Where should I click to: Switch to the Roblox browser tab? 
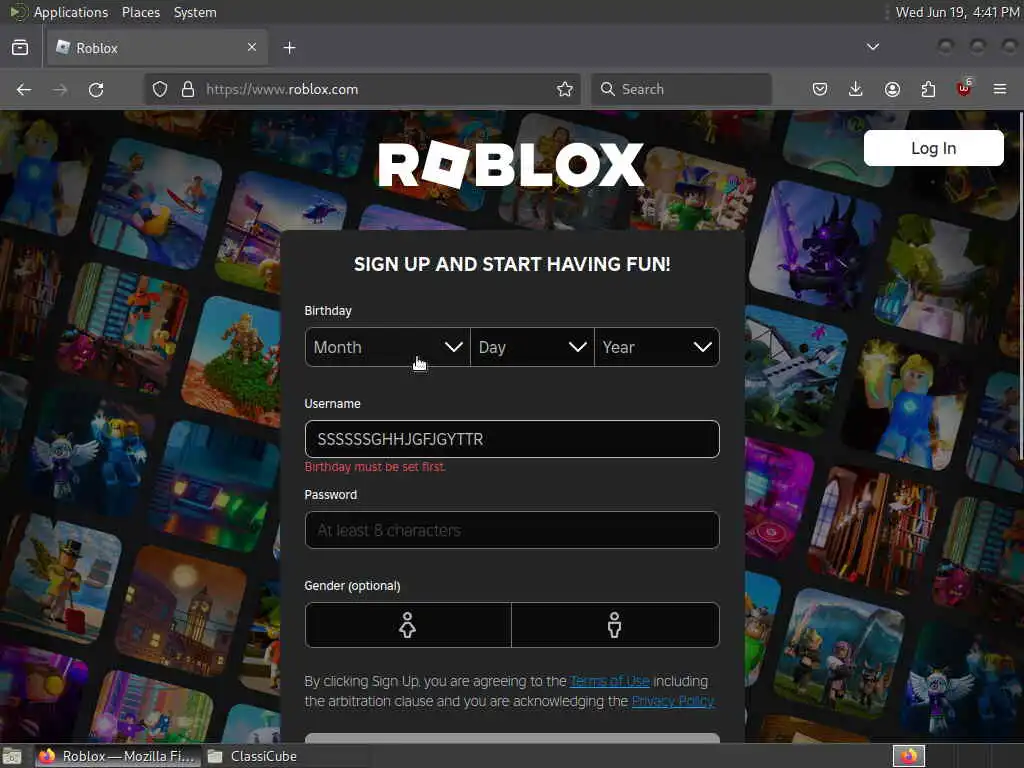[x=157, y=48]
